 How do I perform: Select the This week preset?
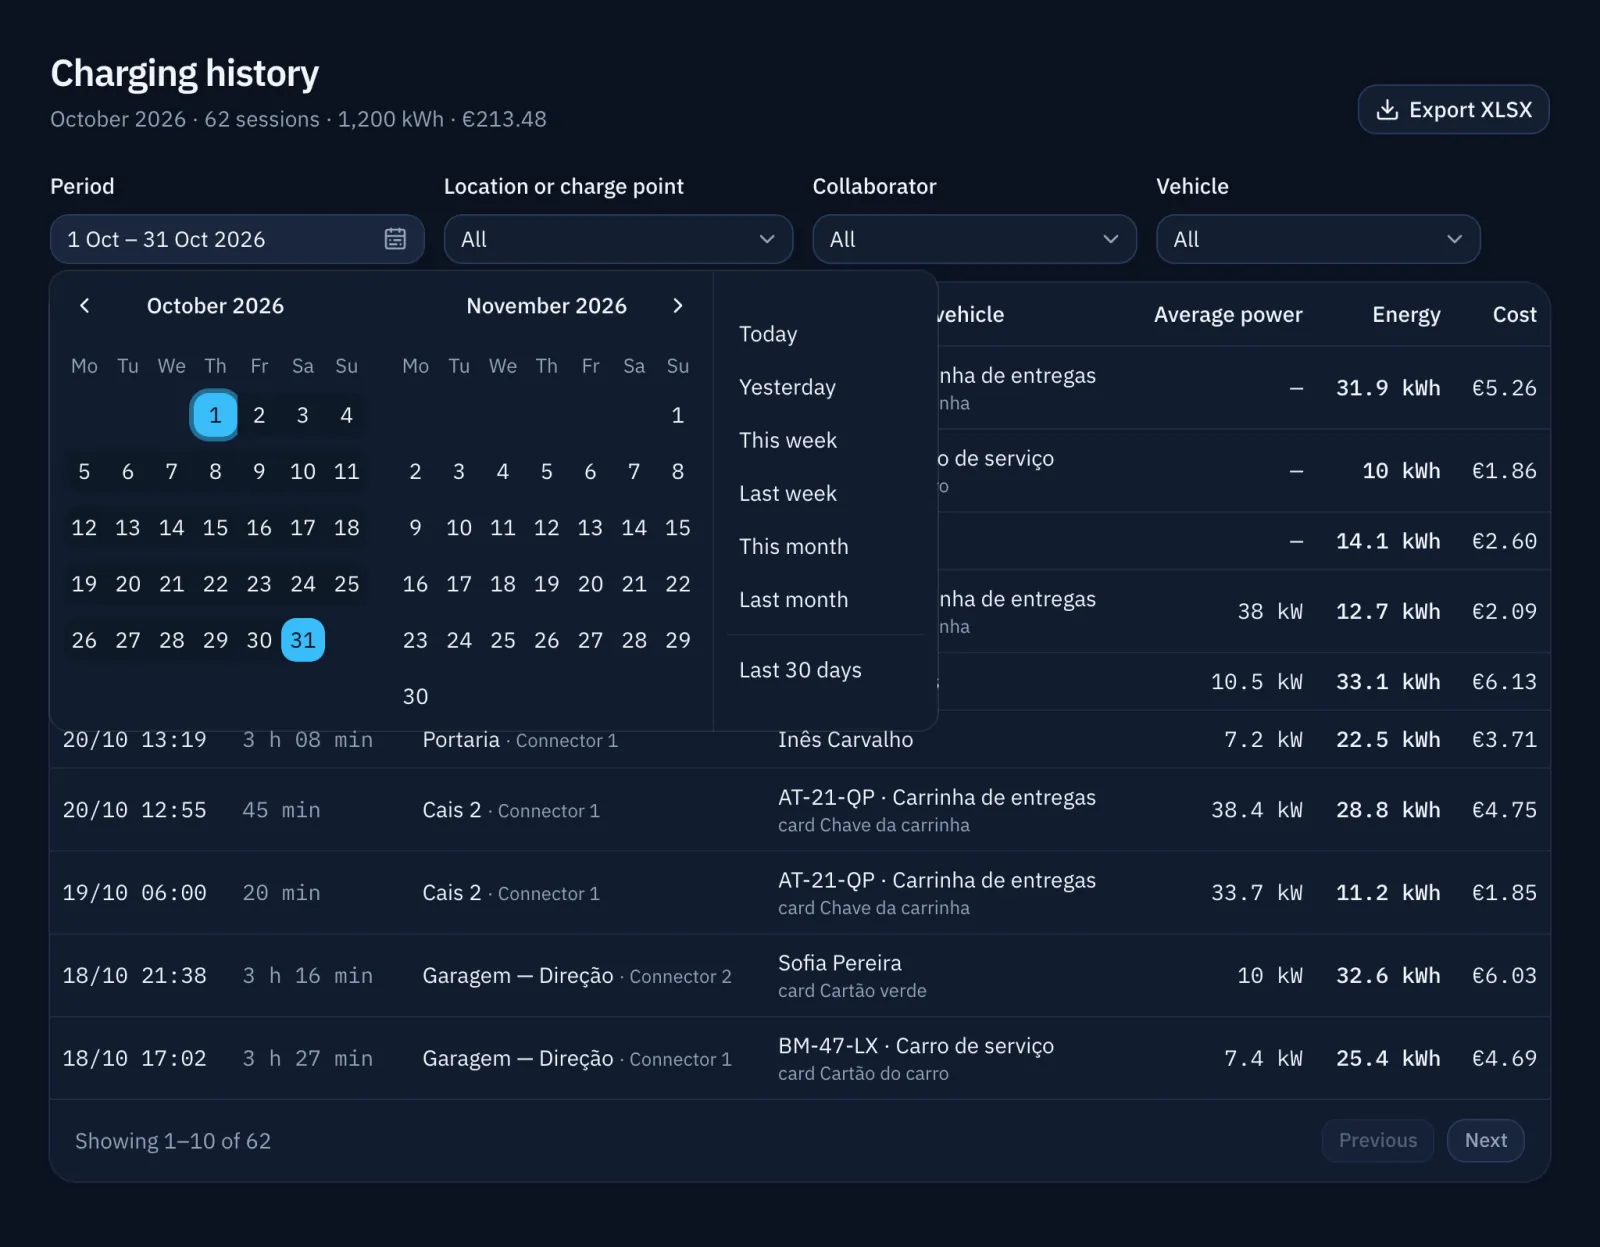pos(788,440)
